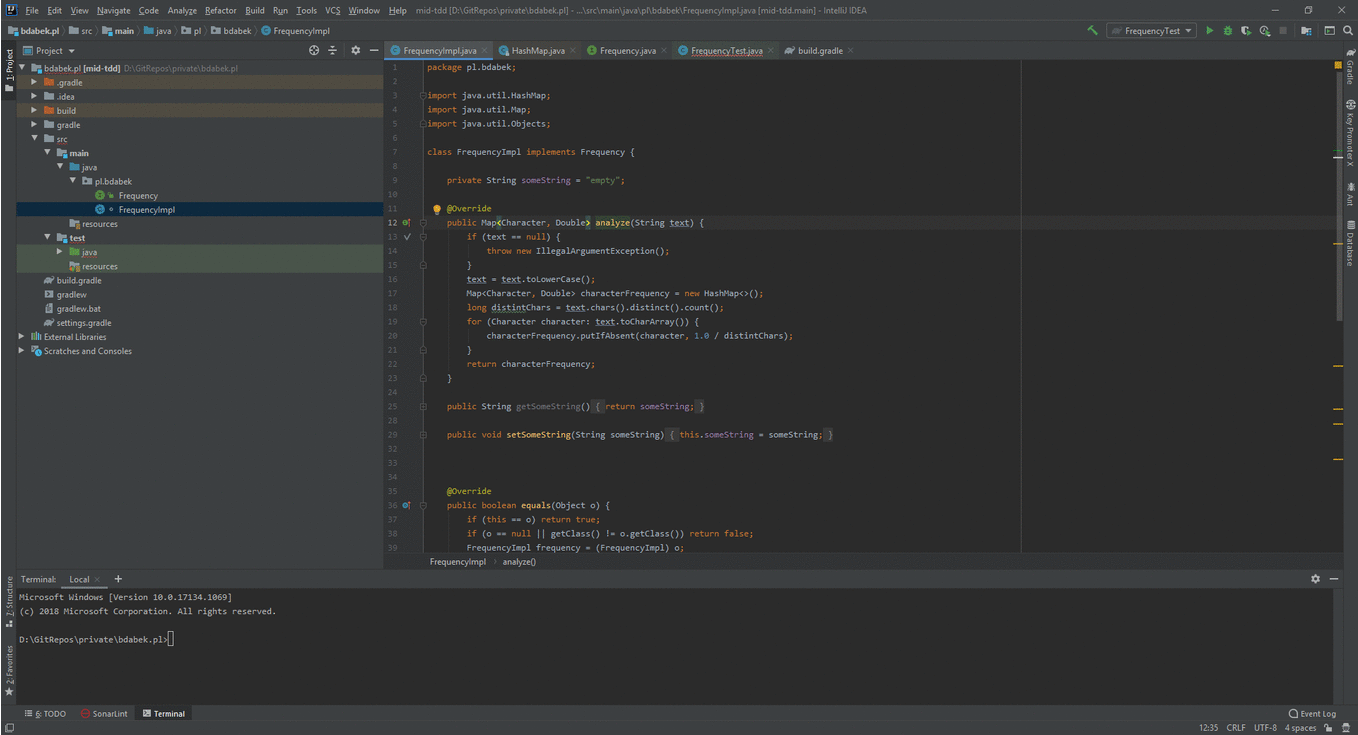The width and height of the screenshot is (1358, 735).
Task: Toggle the 1: Project side tab
Action: point(9,70)
